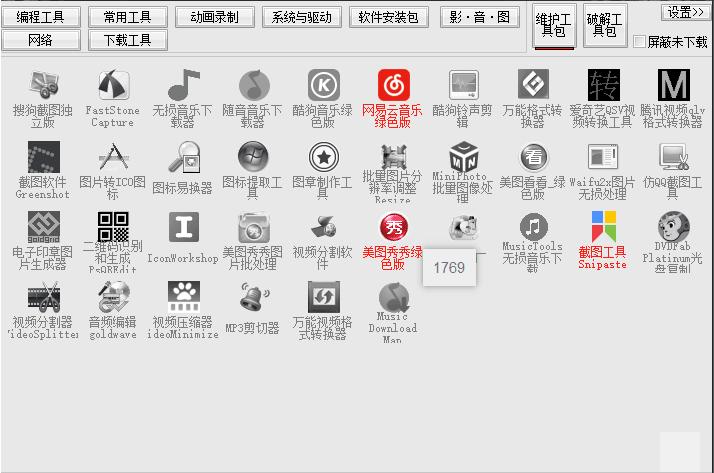Switch to the 下载工具 tab

coord(128,40)
